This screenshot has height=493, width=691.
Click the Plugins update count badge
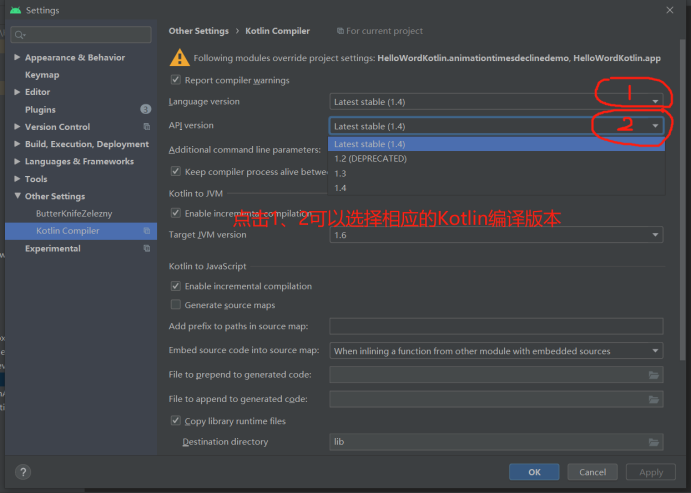click(x=145, y=109)
